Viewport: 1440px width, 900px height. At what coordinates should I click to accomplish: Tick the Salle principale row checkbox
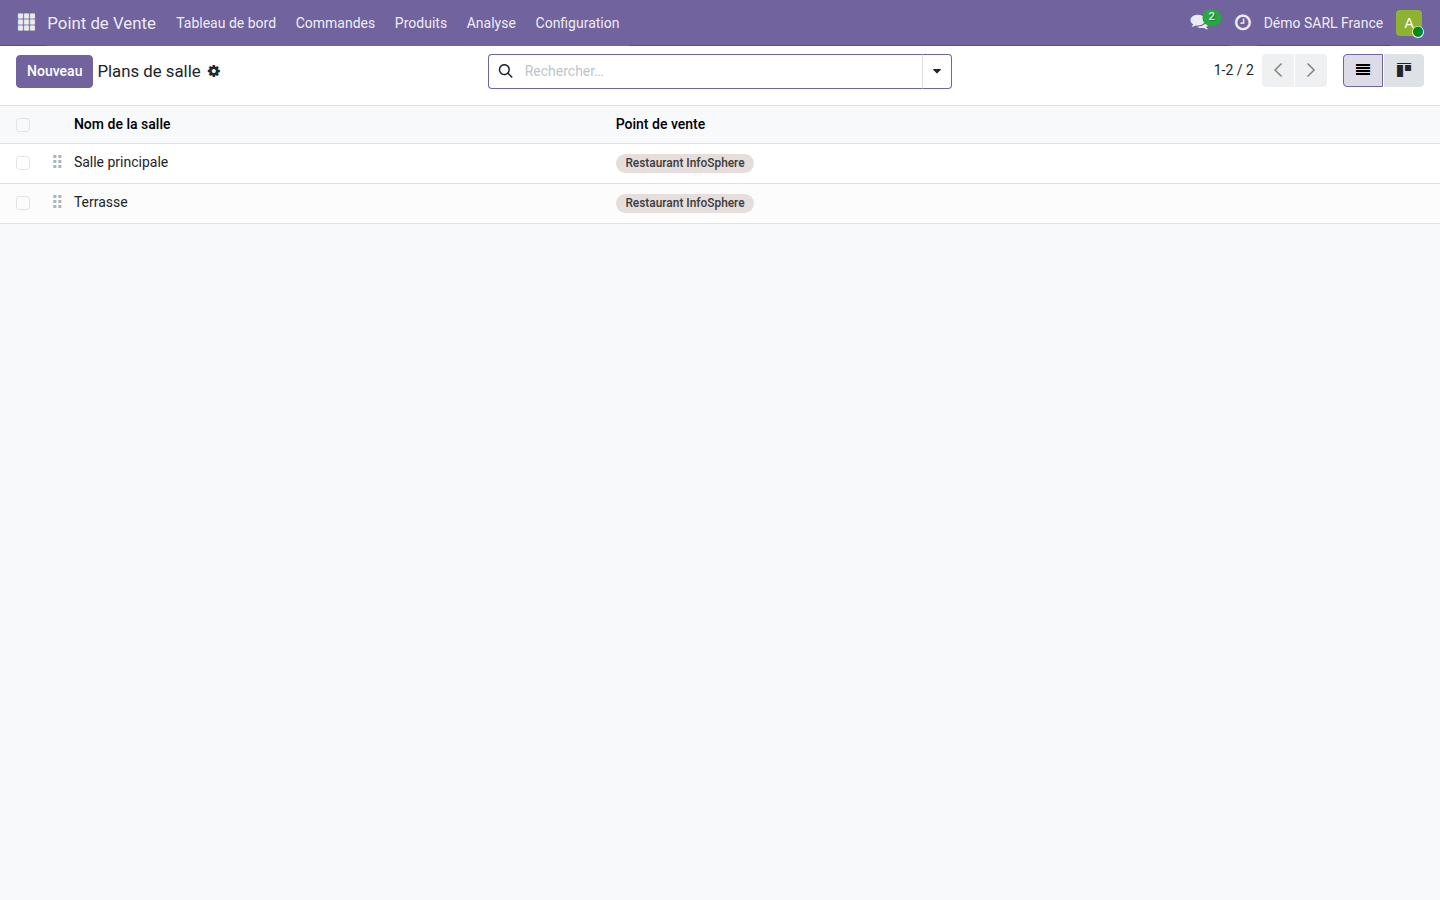click(23, 163)
